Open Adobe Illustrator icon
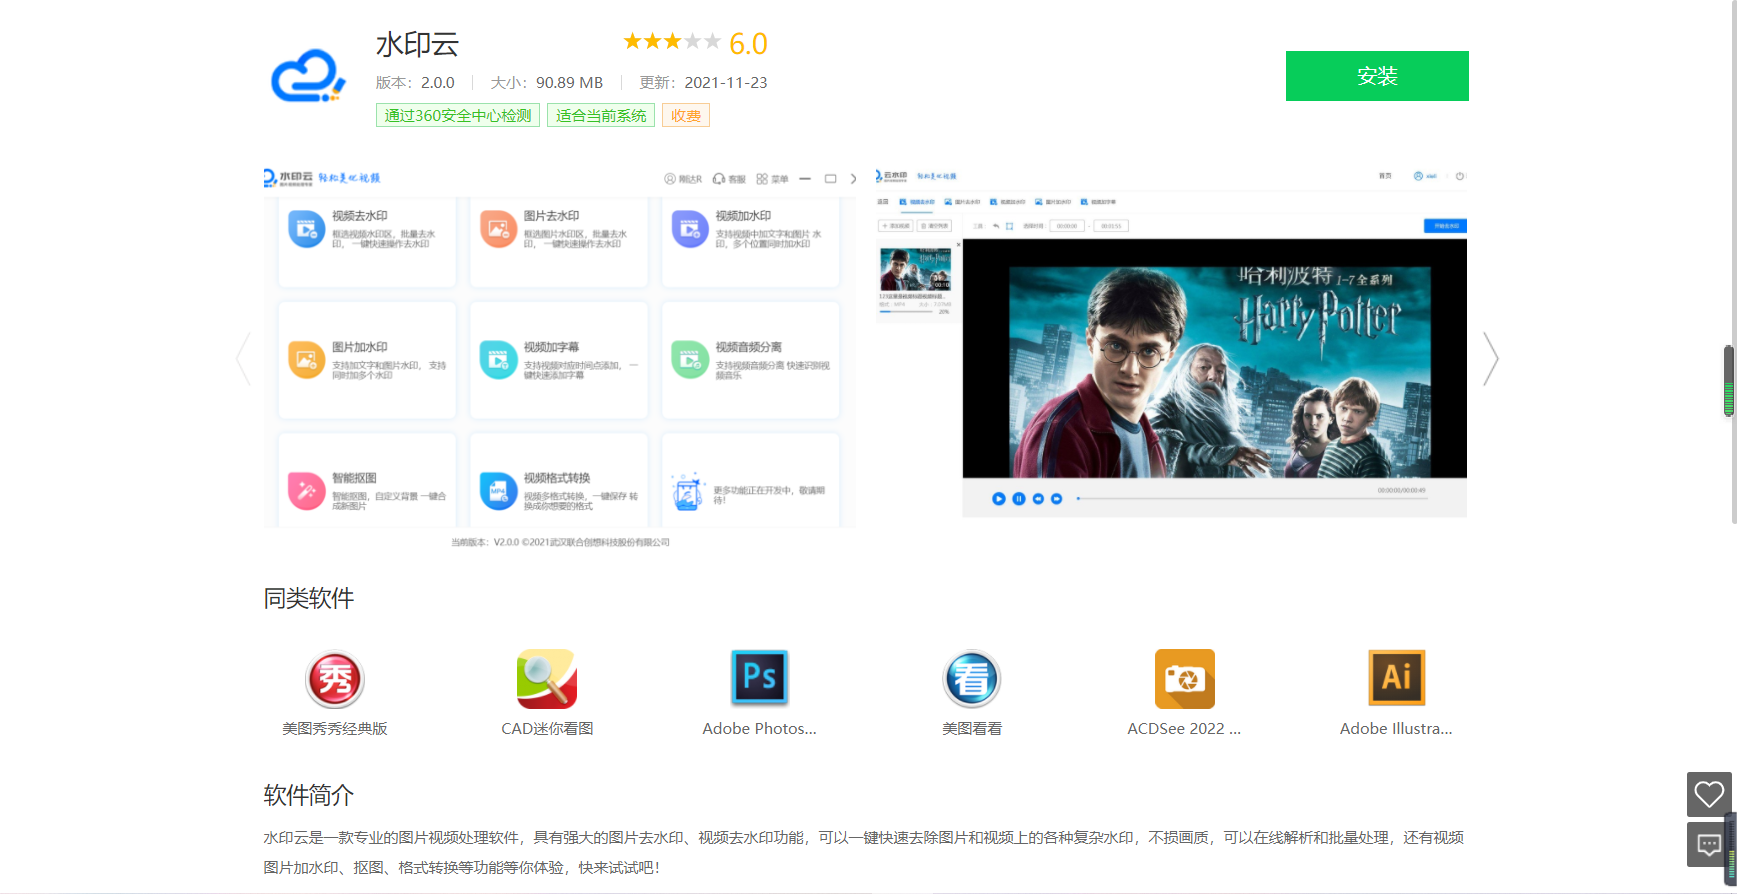1737x894 pixels. click(1397, 678)
